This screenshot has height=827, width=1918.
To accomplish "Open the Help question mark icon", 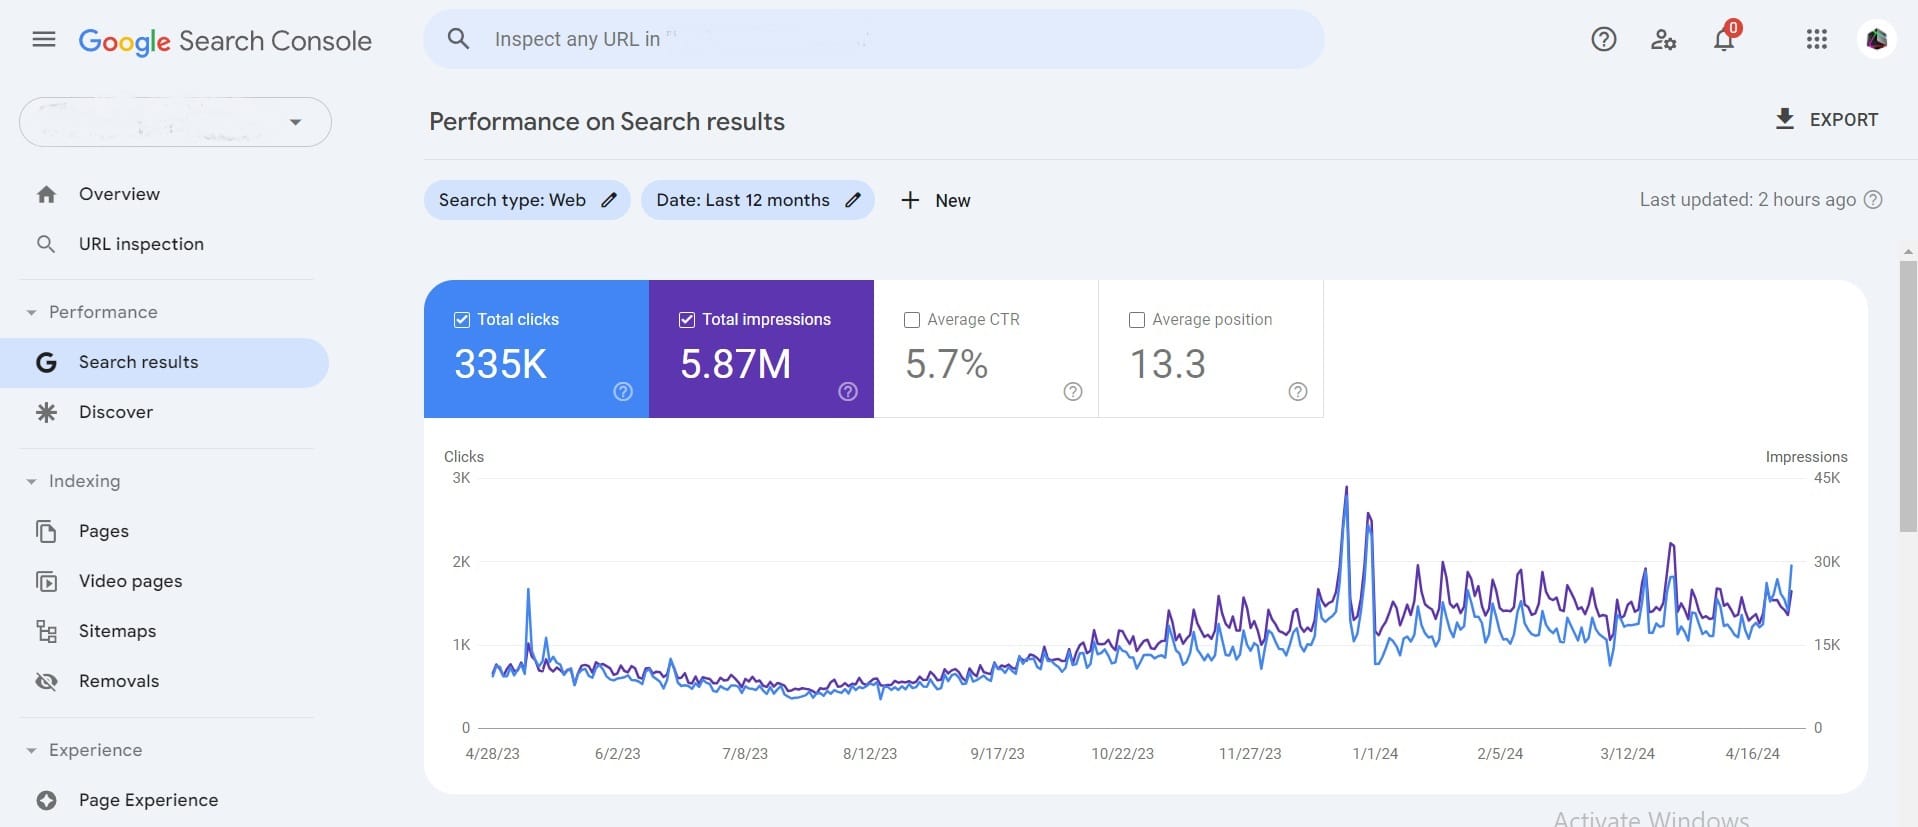I will coord(1604,39).
